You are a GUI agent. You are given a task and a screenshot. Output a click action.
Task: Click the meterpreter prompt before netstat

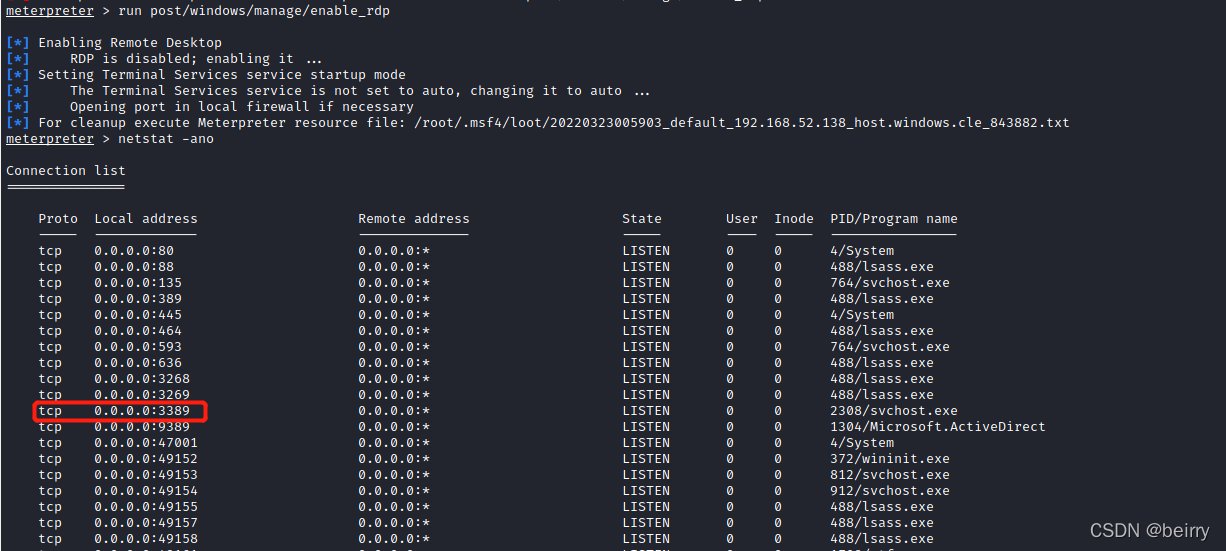tap(50, 138)
